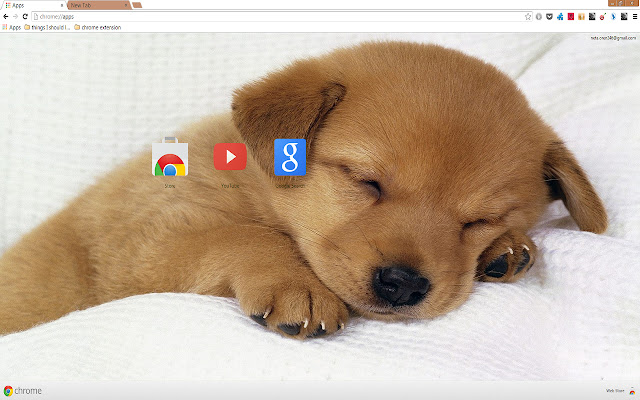
Task: Click the black extension icon next to the Chrome menu
Action: coord(624,16)
